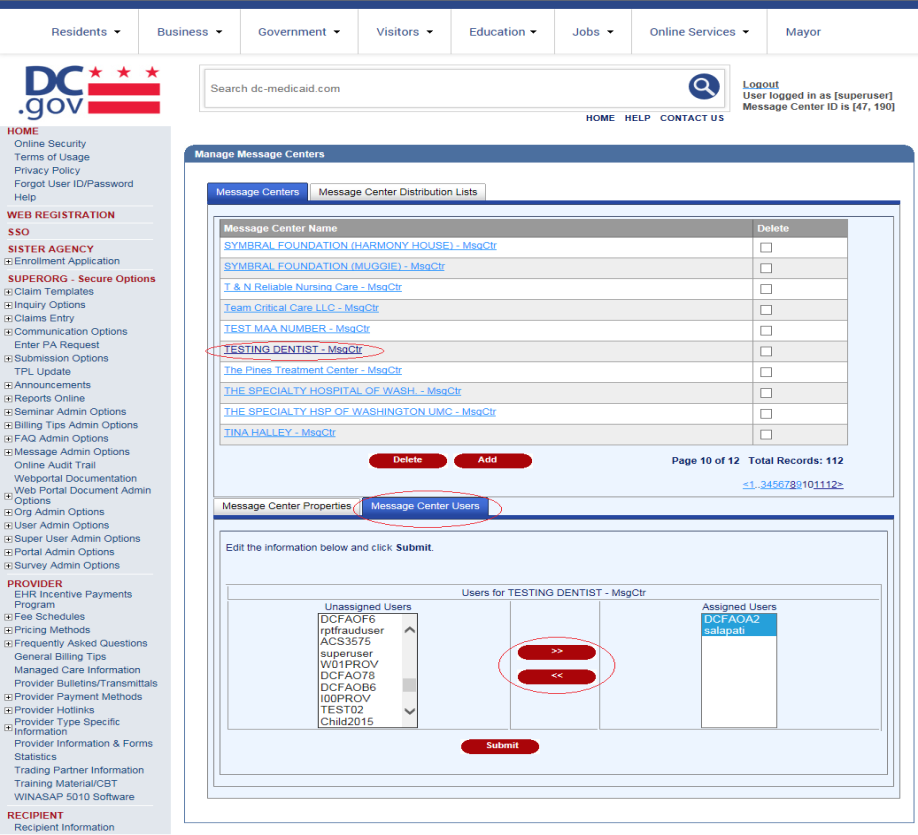Open the Message Center Properties tab
This screenshot has height=835, width=918.
click(x=286, y=506)
